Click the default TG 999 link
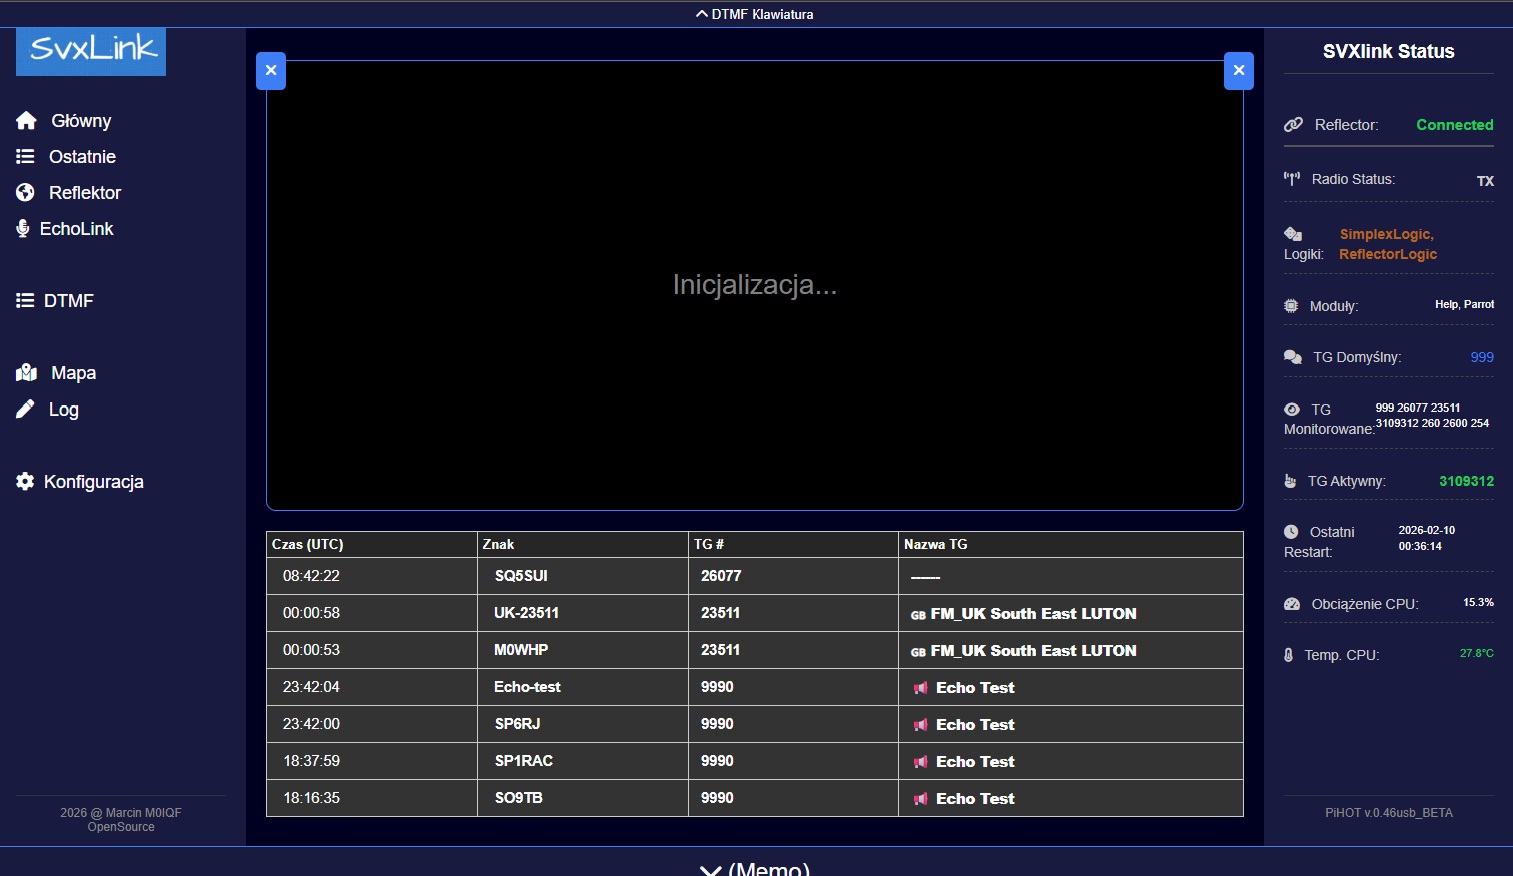This screenshot has height=876, width=1513. click(1481, 357)
